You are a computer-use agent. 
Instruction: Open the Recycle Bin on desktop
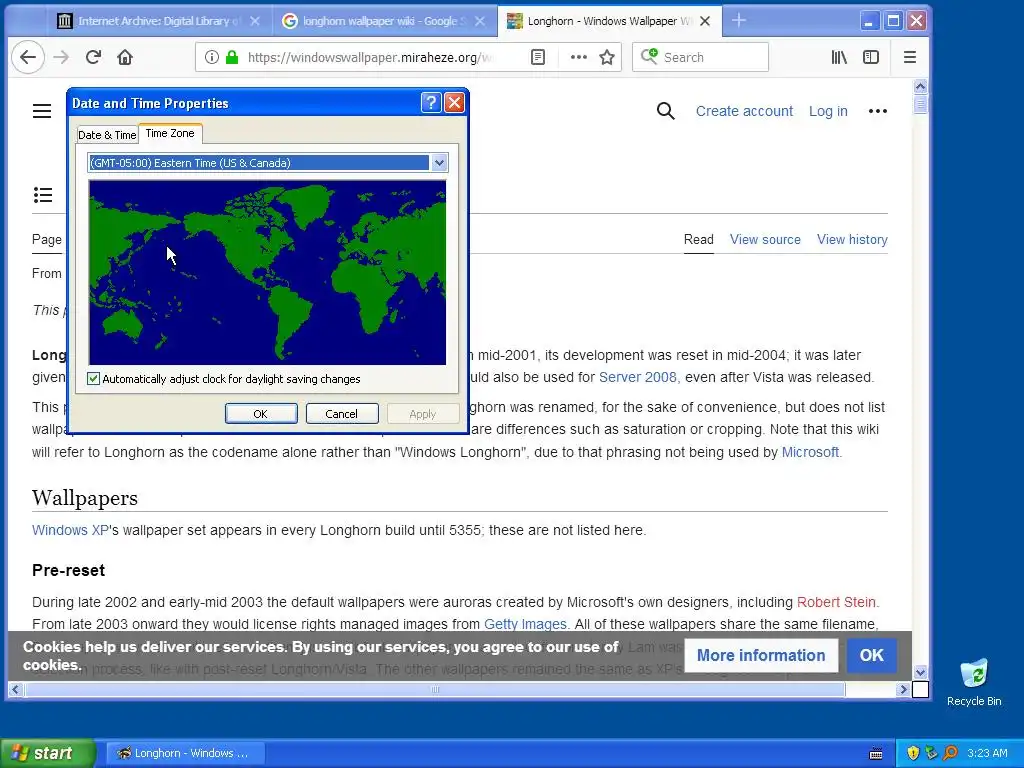(x=974, y=682)
